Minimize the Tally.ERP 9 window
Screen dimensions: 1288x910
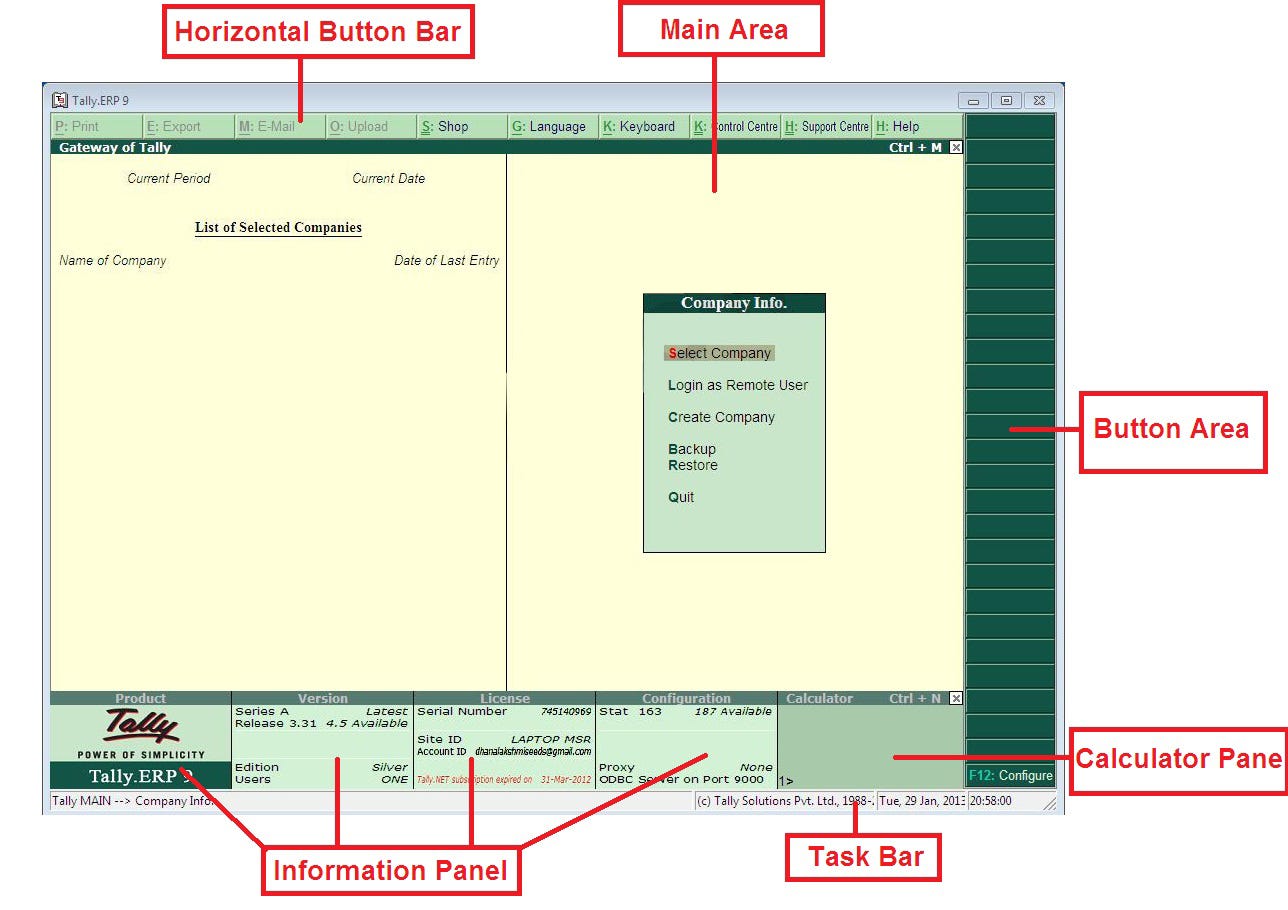pos(973,100)
